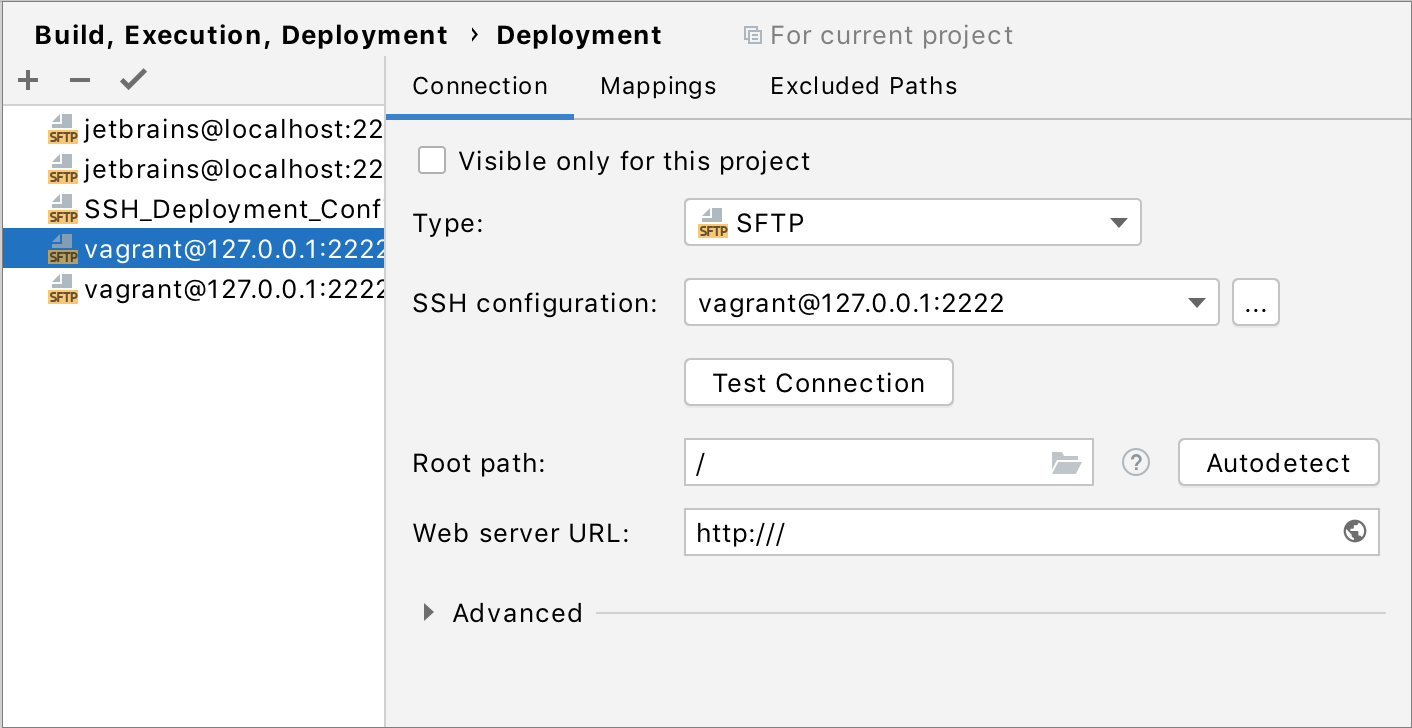The height and width of the screenshot is (728, 1412).
Task: Open the folder browser for Root path
Action: coord(1066,462)
